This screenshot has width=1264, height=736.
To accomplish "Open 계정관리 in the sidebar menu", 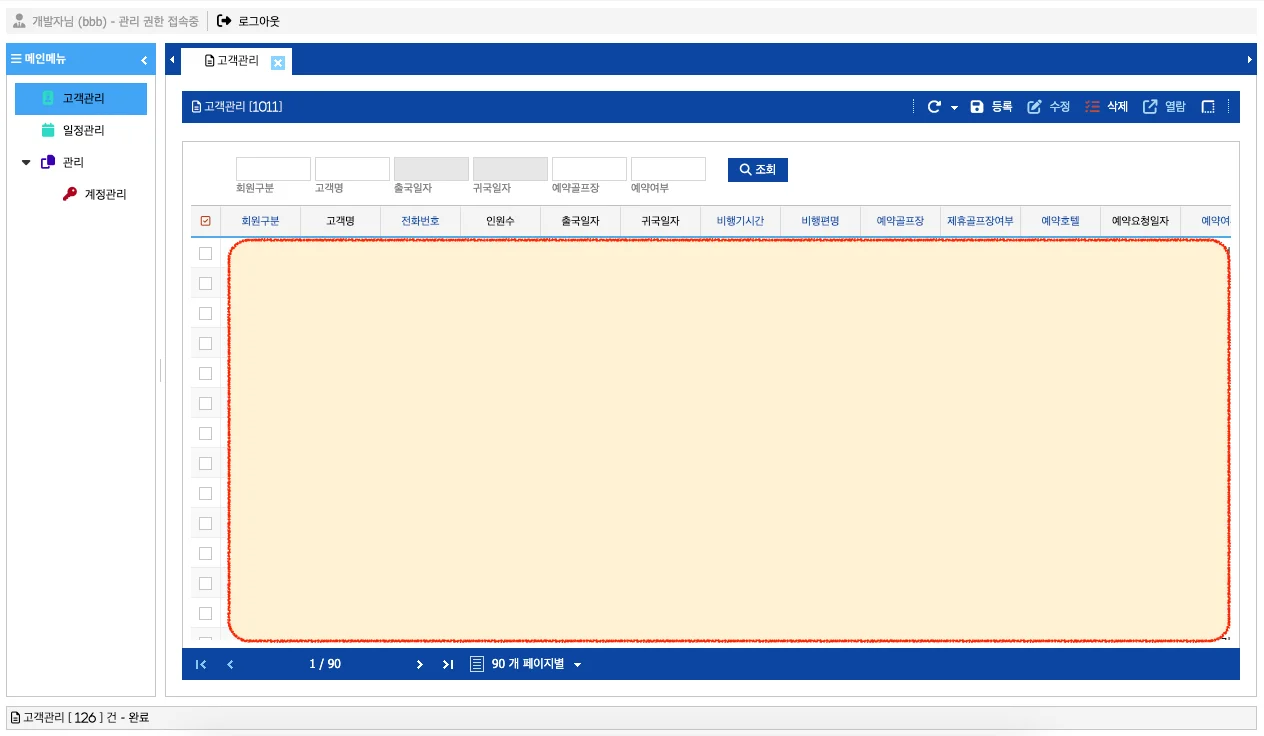I will (105, 195).
